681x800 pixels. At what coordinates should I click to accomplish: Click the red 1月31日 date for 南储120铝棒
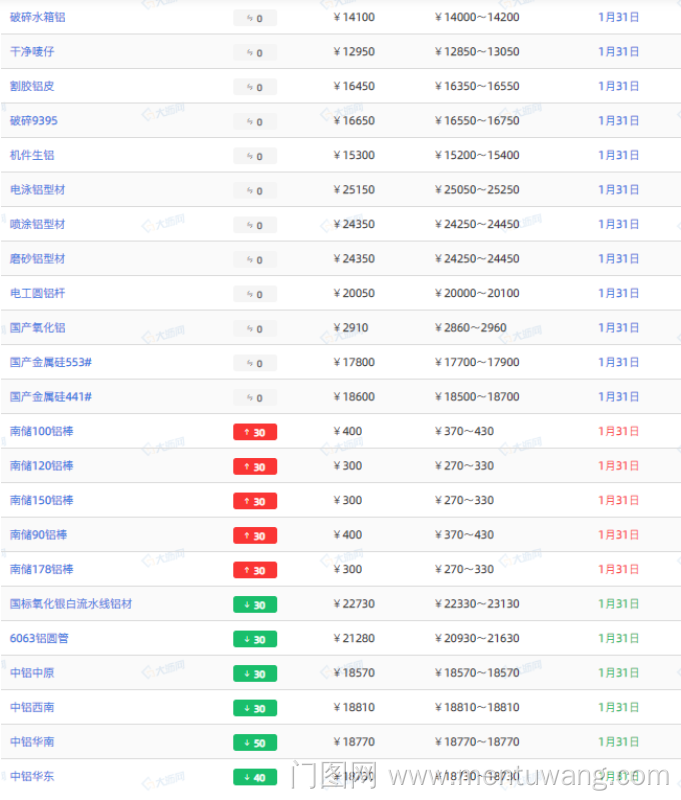pyautogui.click(x=618, y=466)
